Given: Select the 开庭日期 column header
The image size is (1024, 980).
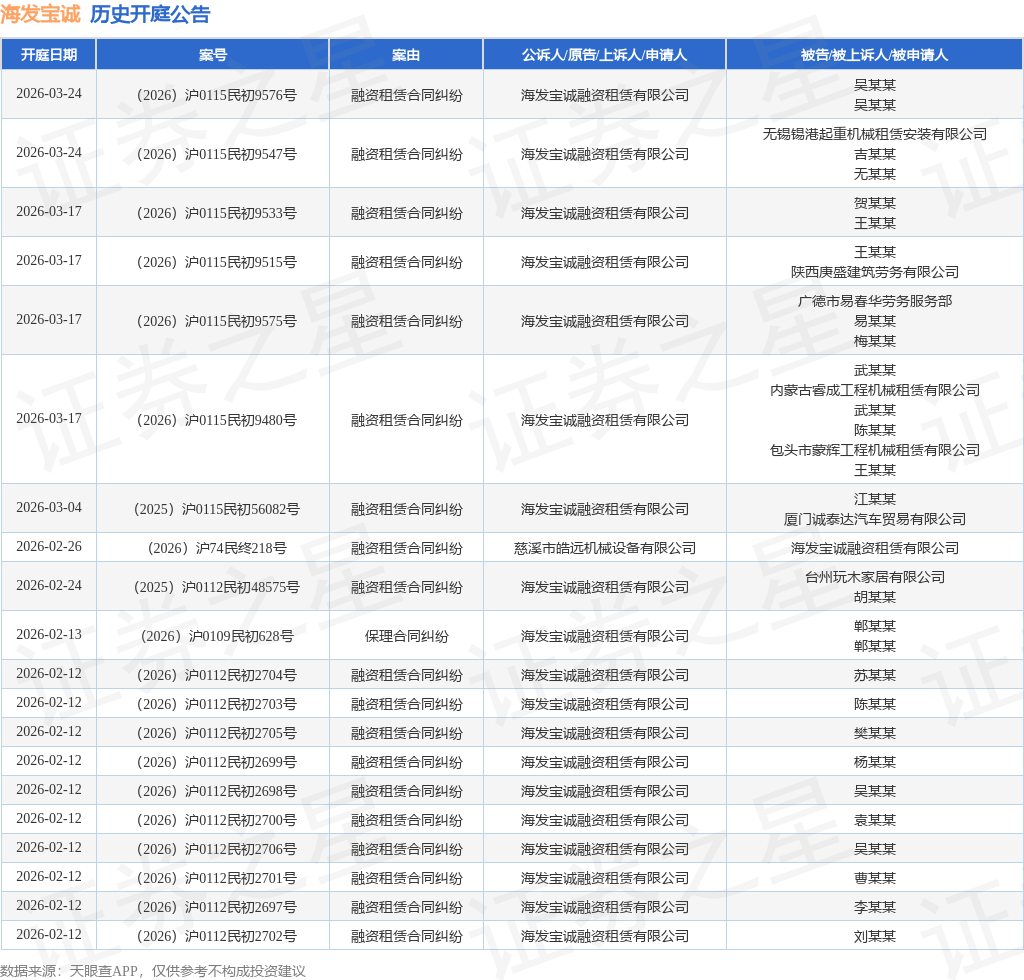Looking at the screenshot, I should [x=48, y=55].
